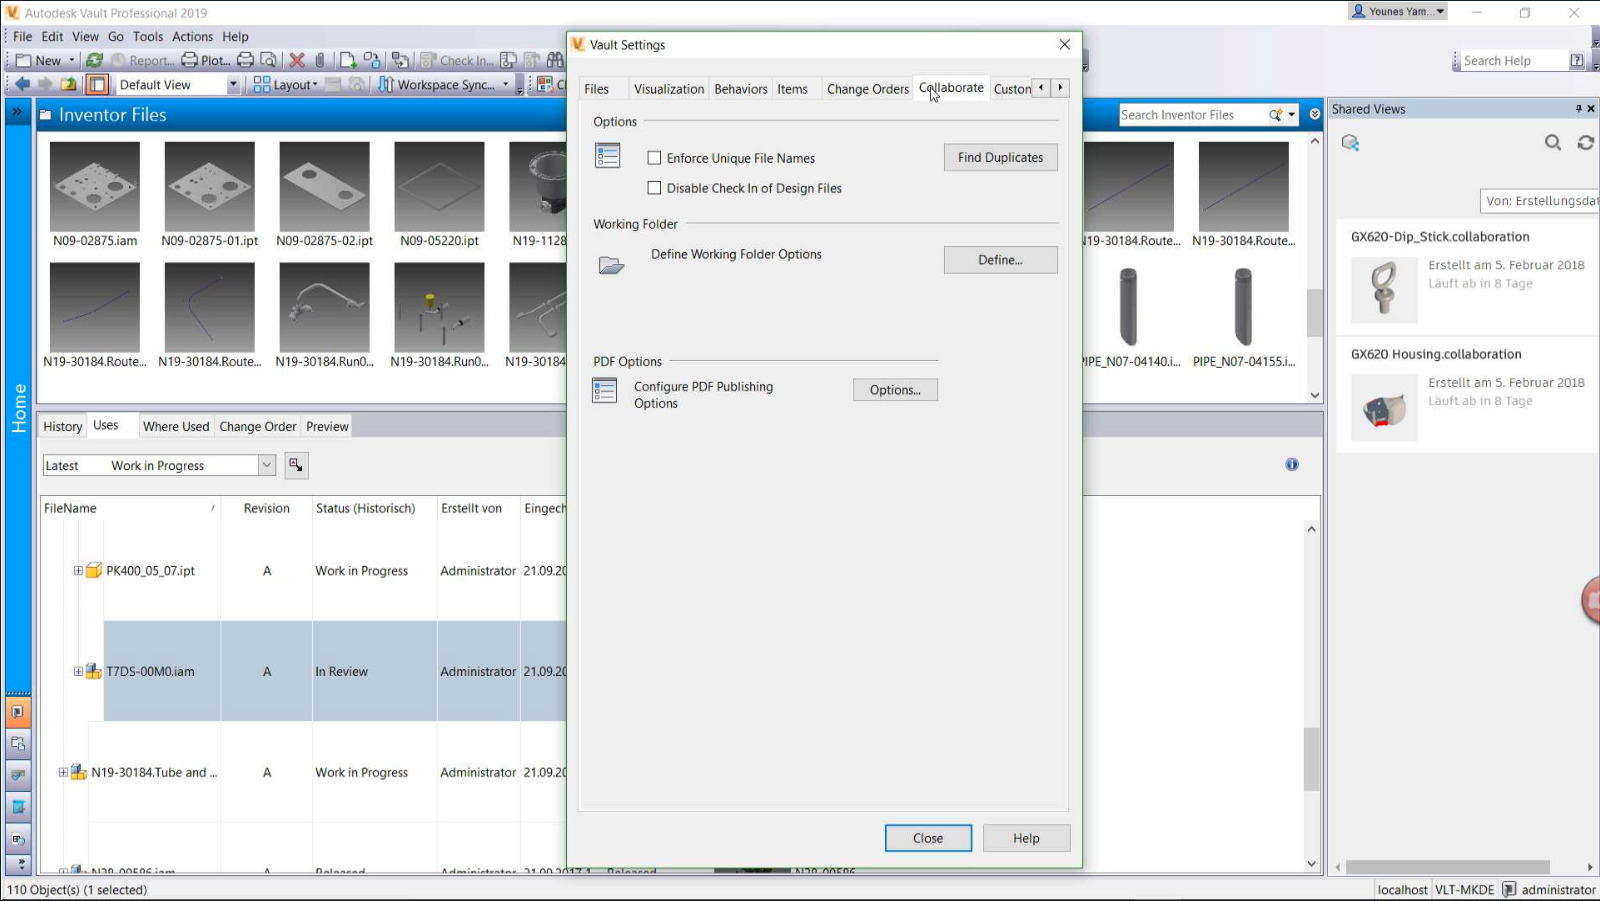The image size is (1600, 901).
Task: Open the Actions menu
Action: pyautogui.click(x=192, y=36)
